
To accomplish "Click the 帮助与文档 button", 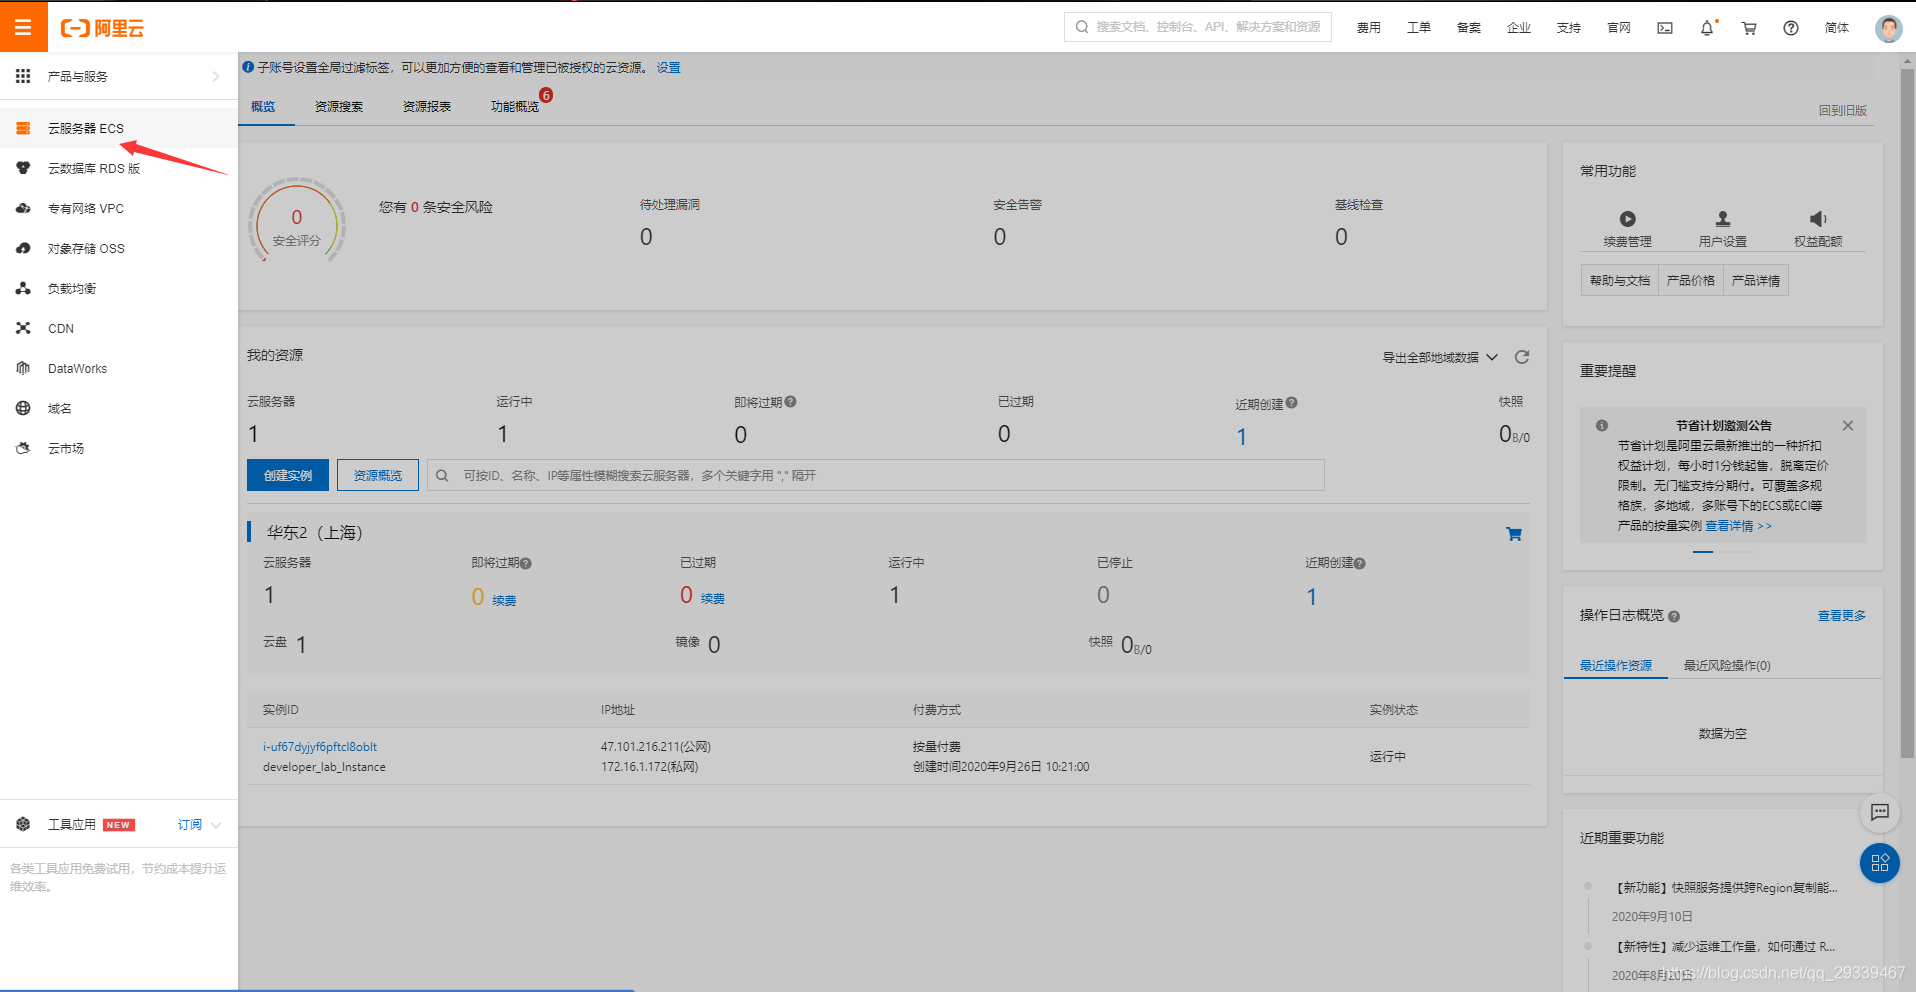I will click(1620, 281).
